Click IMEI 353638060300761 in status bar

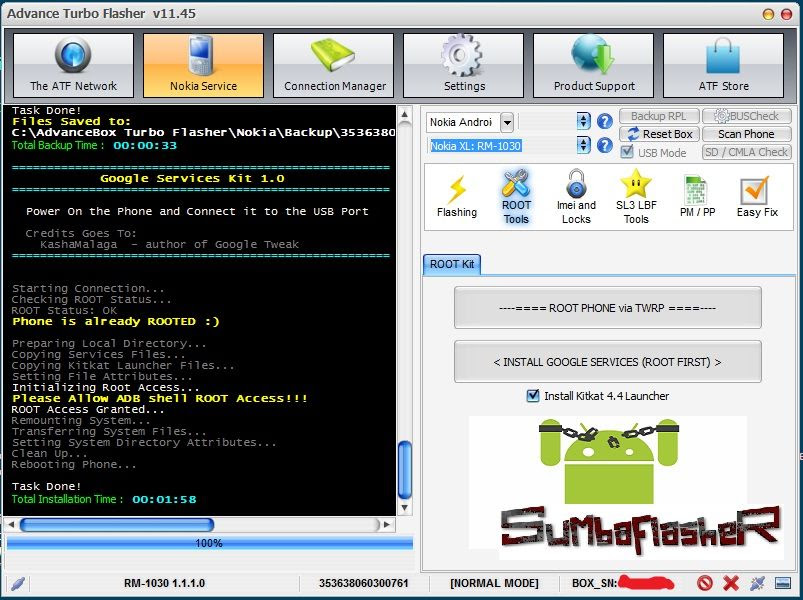coord(363,583)
